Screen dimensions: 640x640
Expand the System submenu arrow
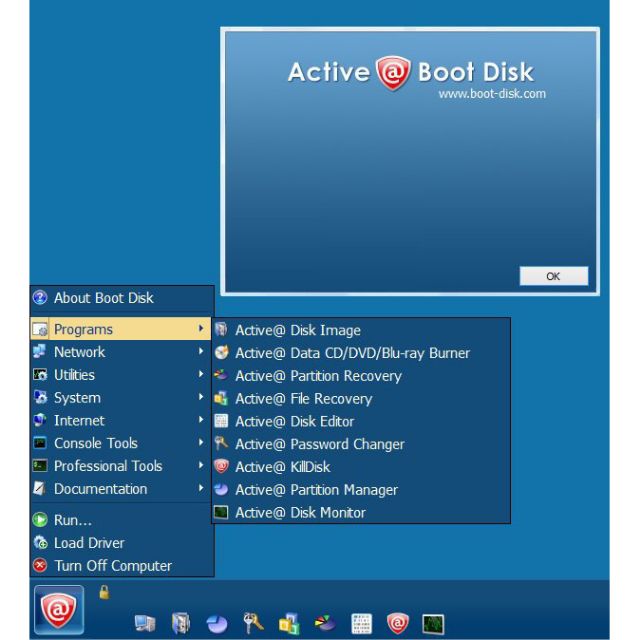[201, 397]
